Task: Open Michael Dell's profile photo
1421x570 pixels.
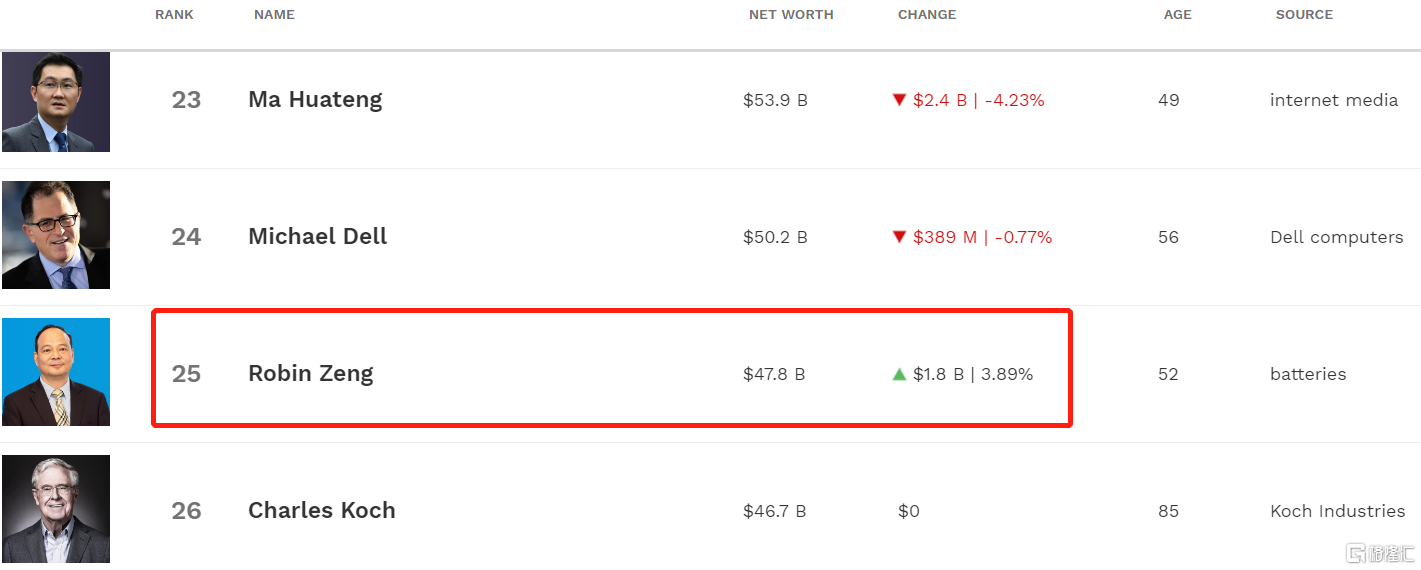Action: click(x=56, y=235)
